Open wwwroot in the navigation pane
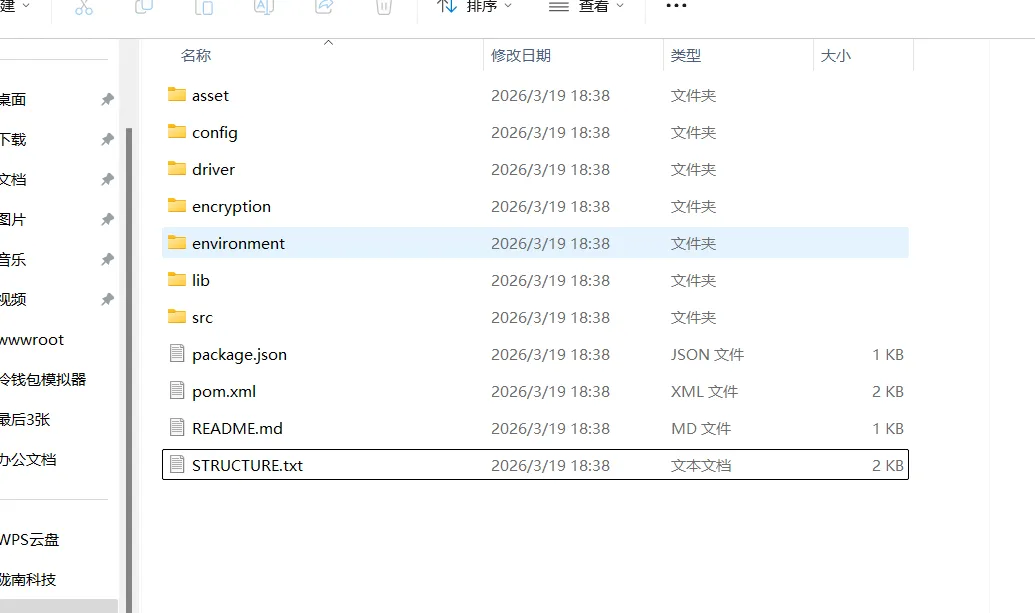1035x613 pixels. click(32, 340)
